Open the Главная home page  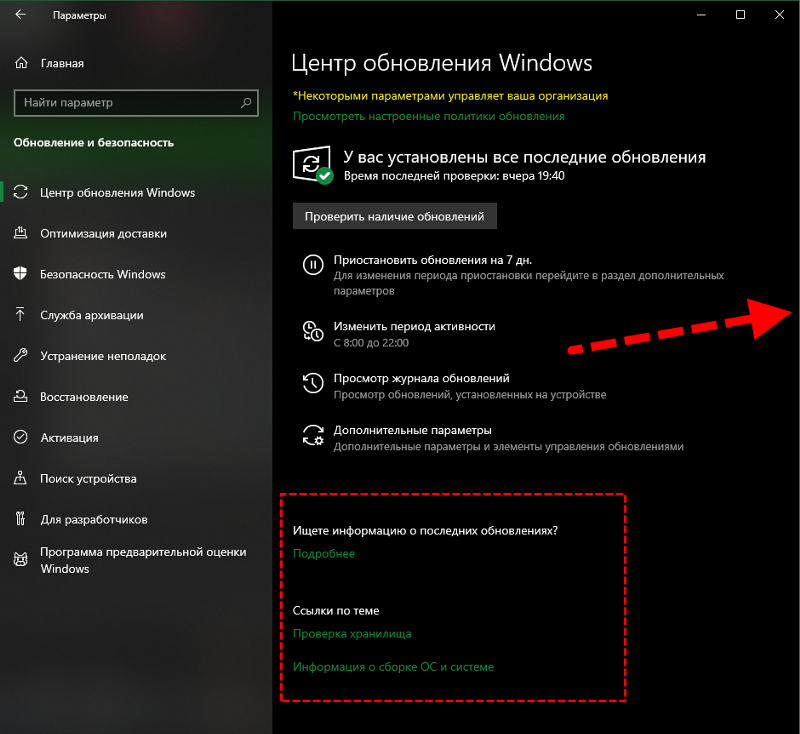pyautogui.click(x=62, y=63)
